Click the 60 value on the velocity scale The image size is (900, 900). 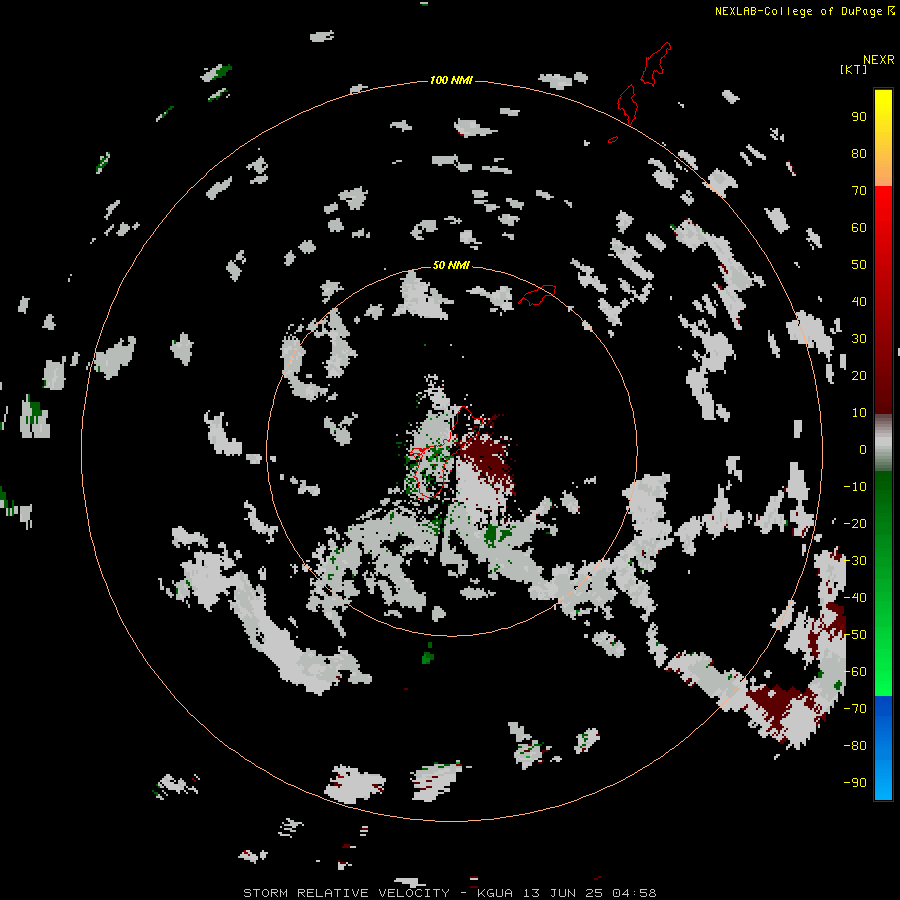[x=859, y=228]
